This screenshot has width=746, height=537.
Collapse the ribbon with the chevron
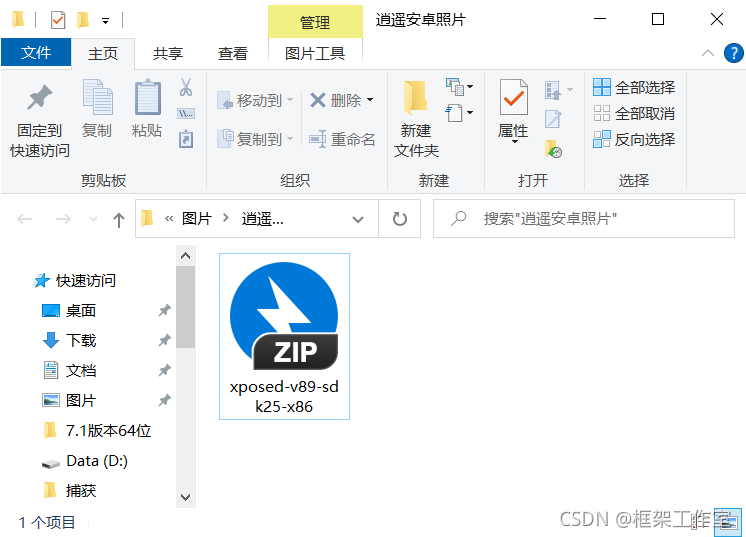coord(708,53)
